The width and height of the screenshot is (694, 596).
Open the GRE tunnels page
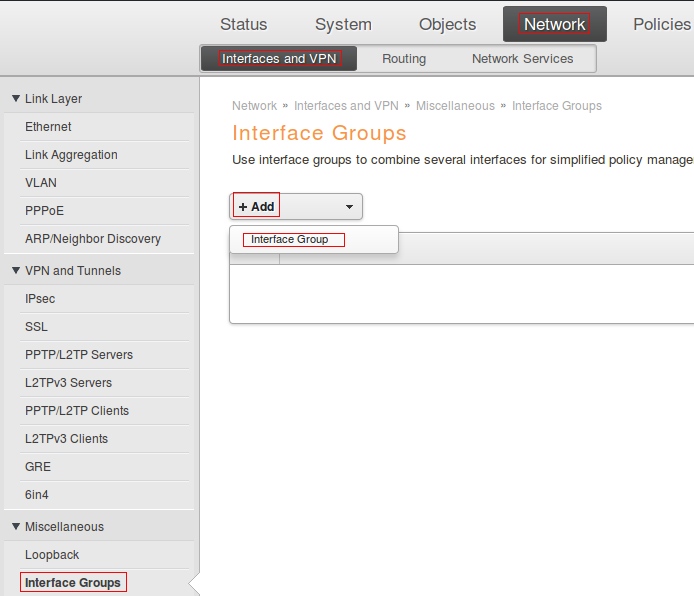pyautogui.click(x=38, y=467)
